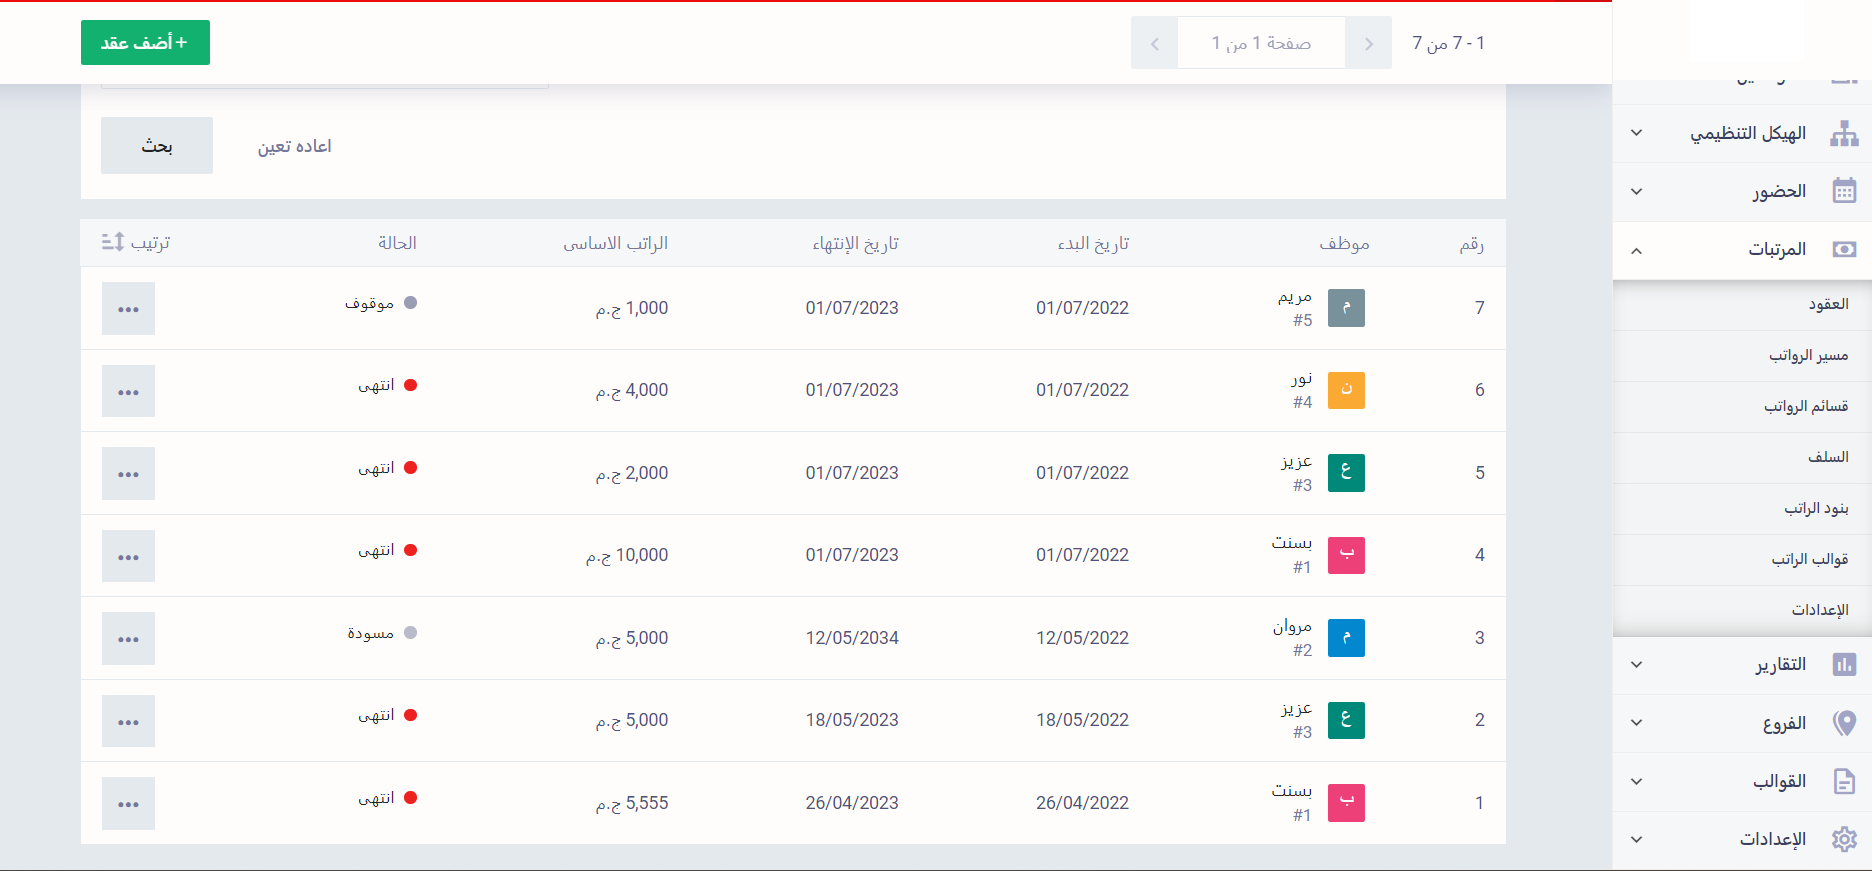Click the attendance calendar icon

pos(1844,191)
